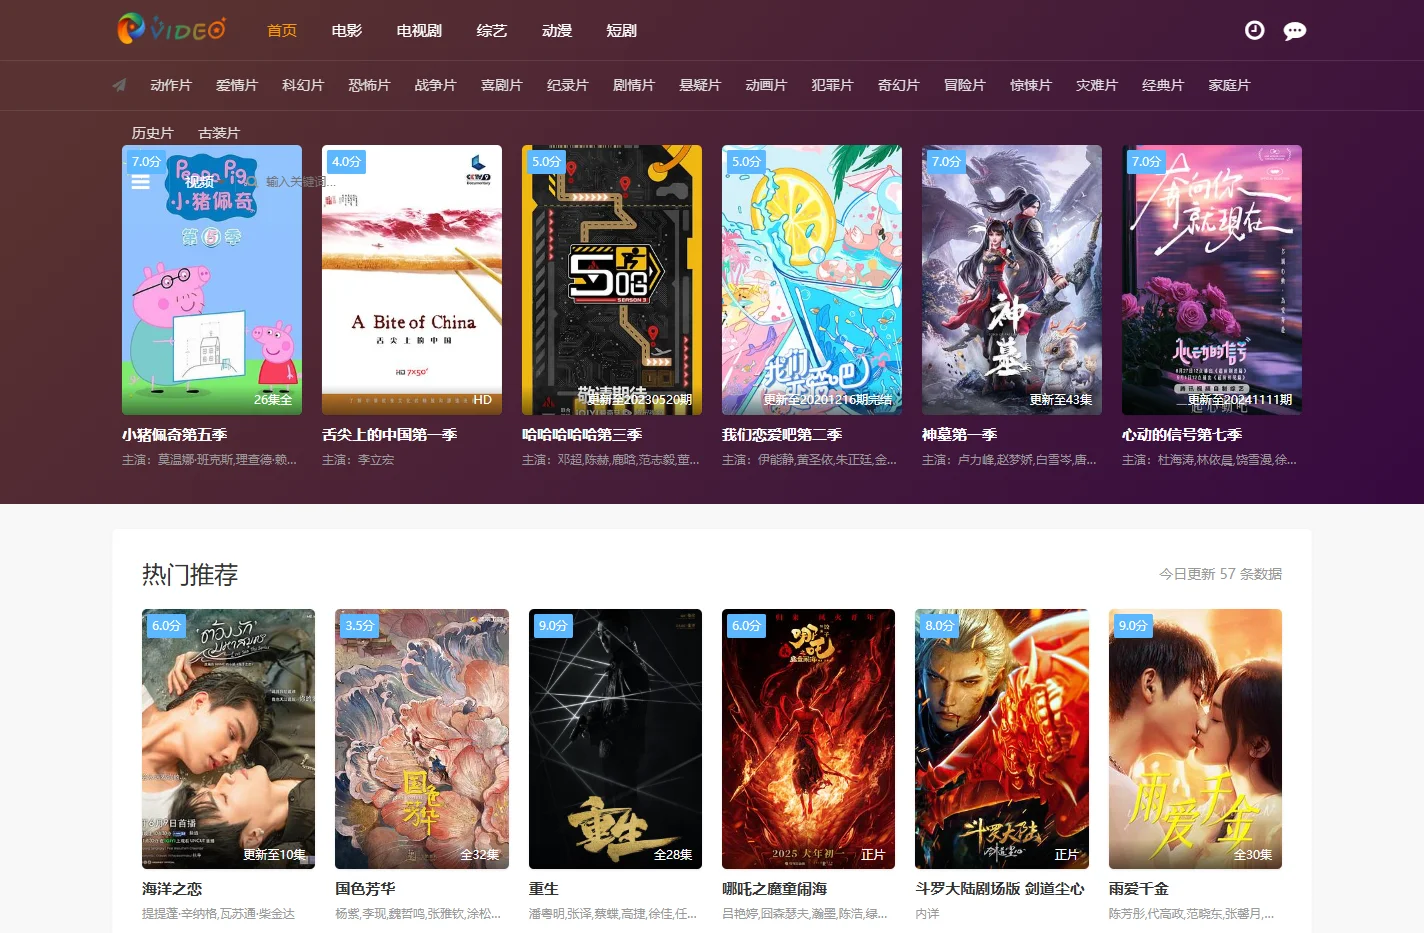This screenshot has width=1424, height=933.
Task: Click title 我们恋爱吧第二季
Action: [782, 435]
